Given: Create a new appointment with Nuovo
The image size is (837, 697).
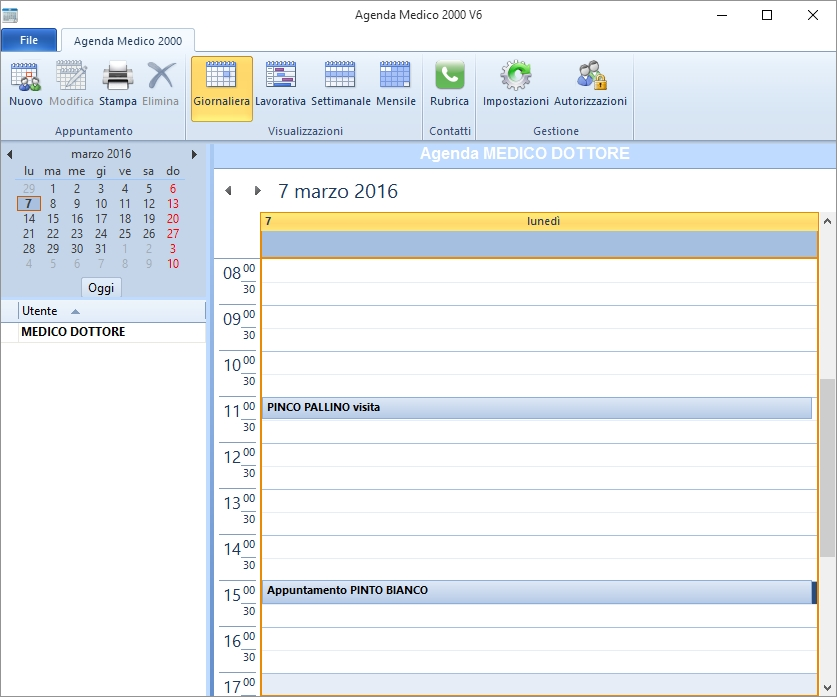Looking at the screenshot, I should tap(26, 84).
